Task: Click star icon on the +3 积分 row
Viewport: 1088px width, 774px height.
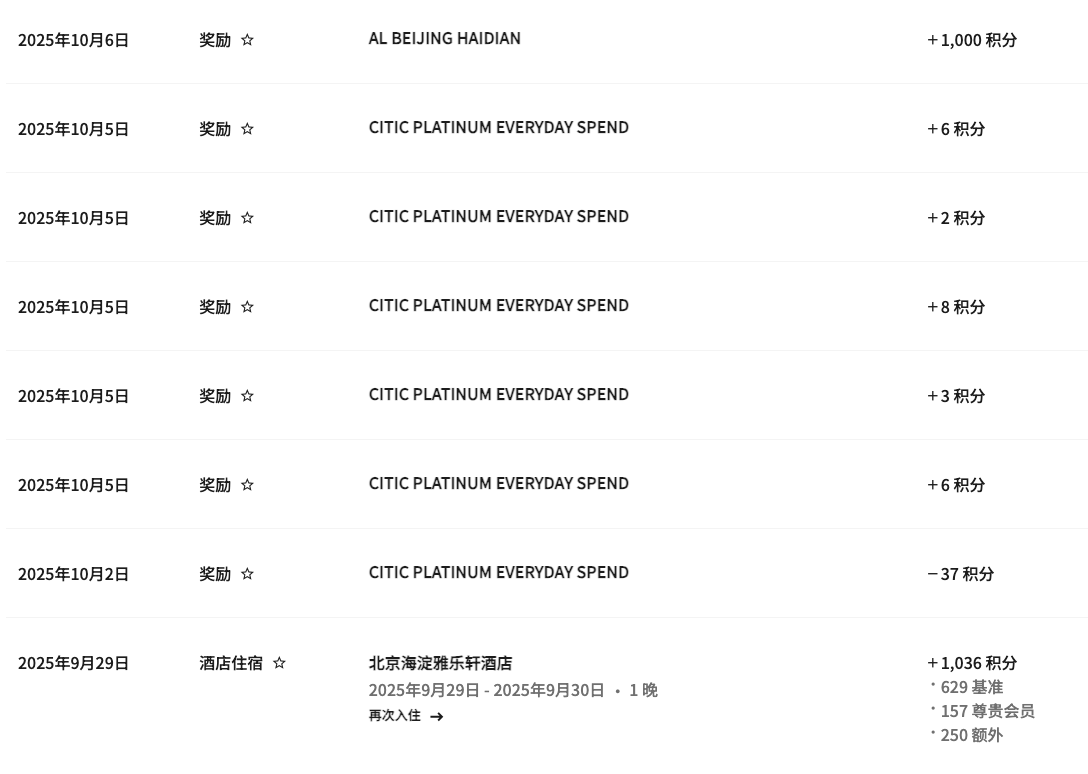Action: (x=247, y=396)
